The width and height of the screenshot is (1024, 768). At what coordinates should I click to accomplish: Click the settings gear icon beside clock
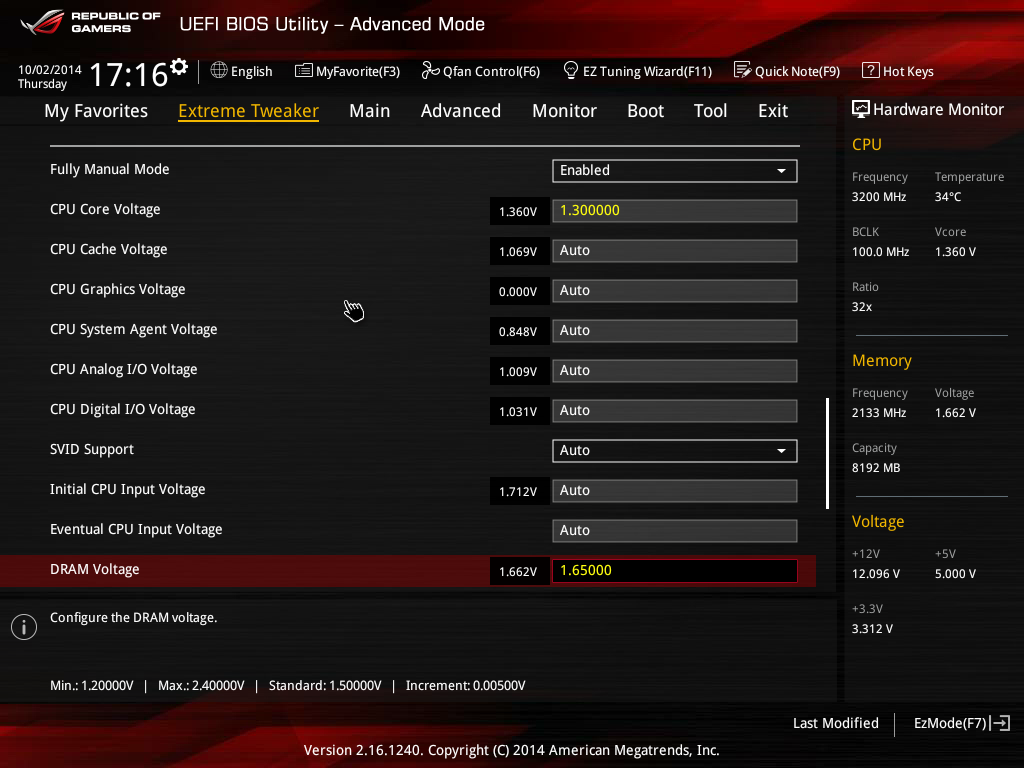pos(179,67)
